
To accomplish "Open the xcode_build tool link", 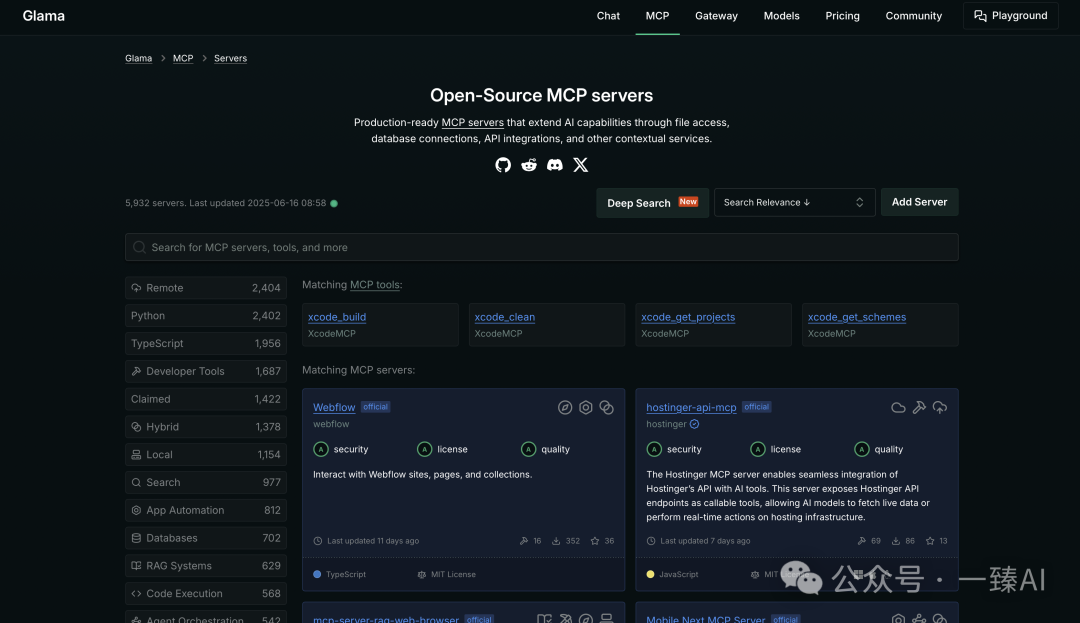I will pyautogui.click(x=337, y=317).
